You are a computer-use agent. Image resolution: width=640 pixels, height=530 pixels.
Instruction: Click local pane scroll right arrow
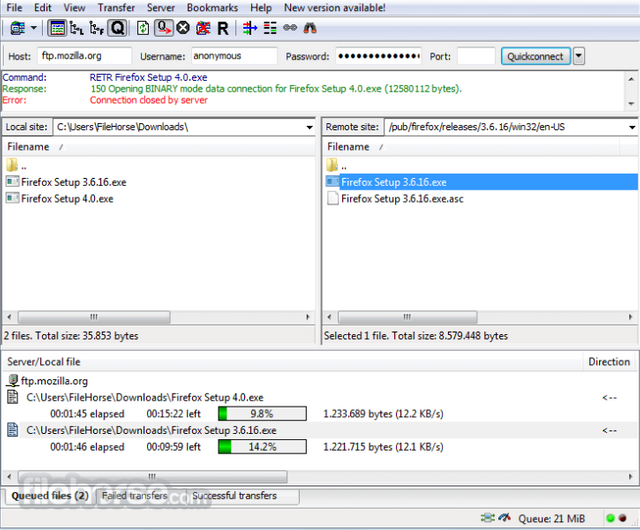point(308,317)
